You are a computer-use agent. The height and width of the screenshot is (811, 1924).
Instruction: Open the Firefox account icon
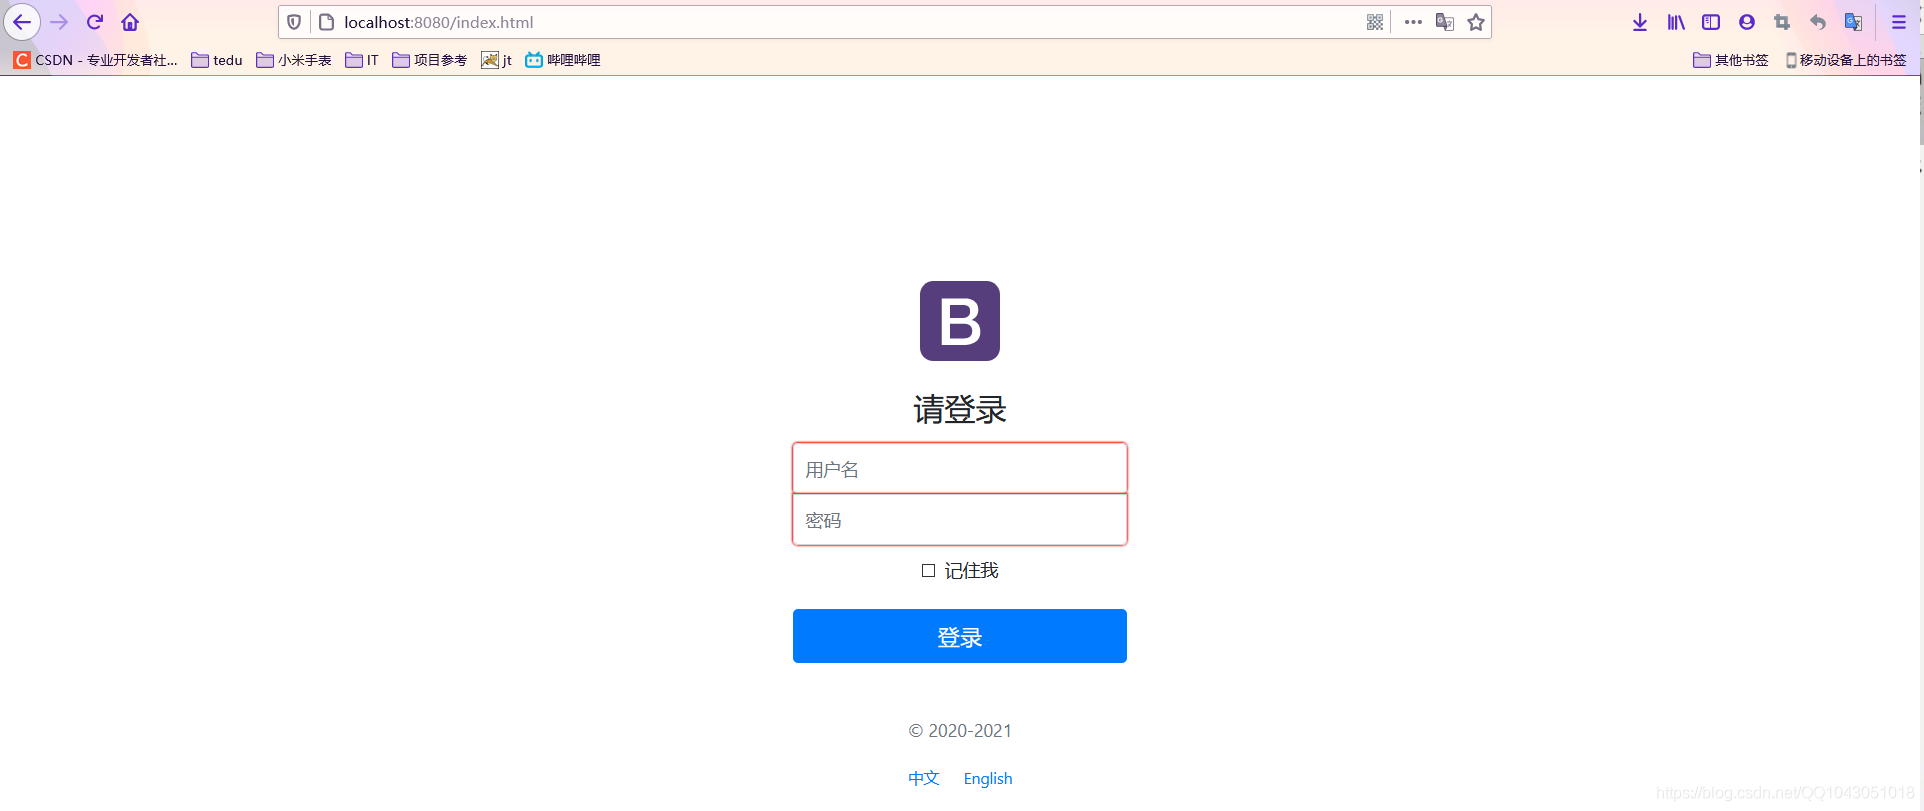pos(1747,22)
